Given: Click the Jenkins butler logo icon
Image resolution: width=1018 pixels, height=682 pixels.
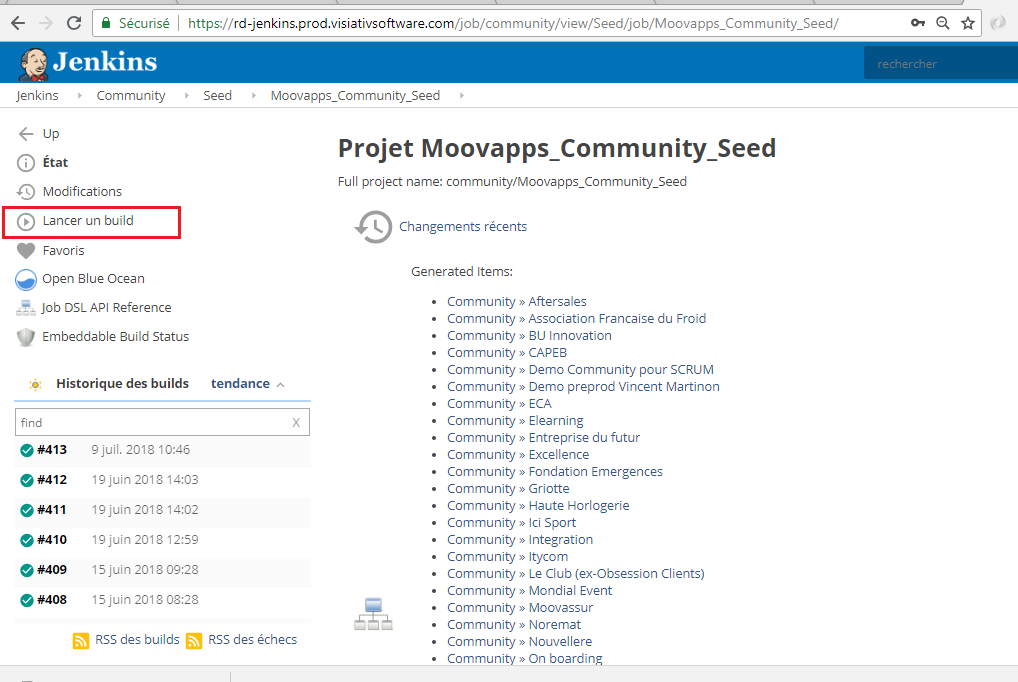Looking at the screenshot, I should [x=33, y=64].
